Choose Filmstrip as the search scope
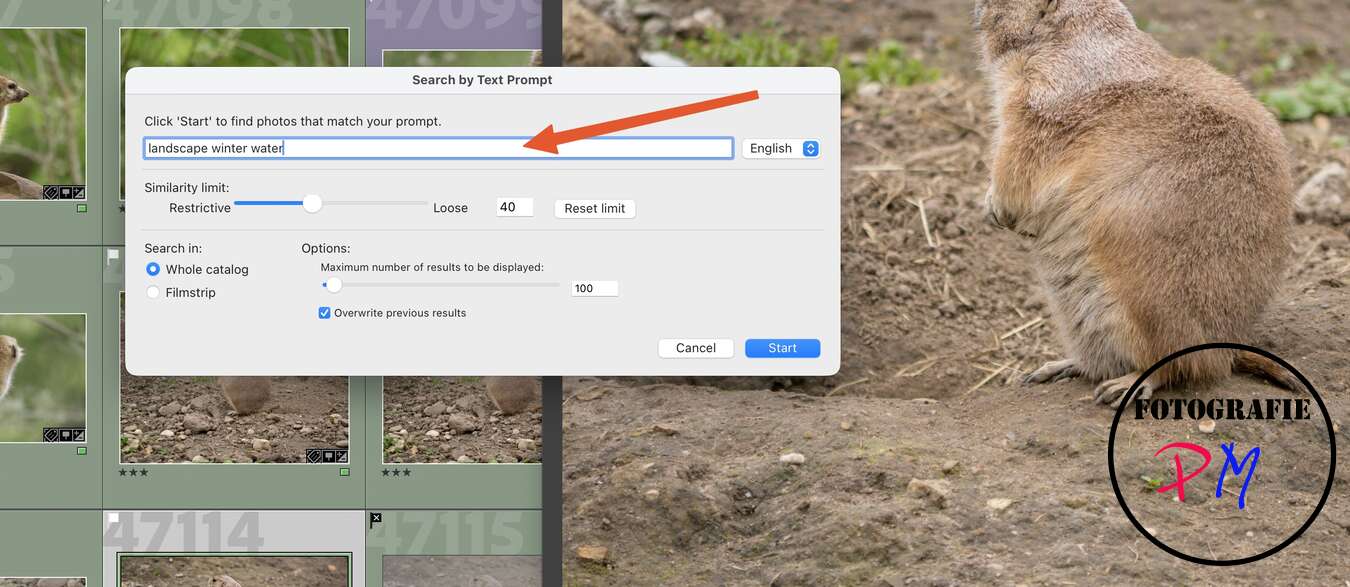Screen dimensions: 1350x587 tap(153, 292)
